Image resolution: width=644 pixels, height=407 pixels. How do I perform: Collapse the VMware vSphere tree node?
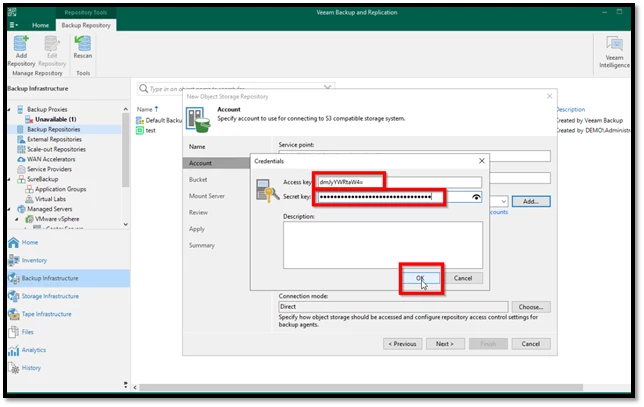17,219
